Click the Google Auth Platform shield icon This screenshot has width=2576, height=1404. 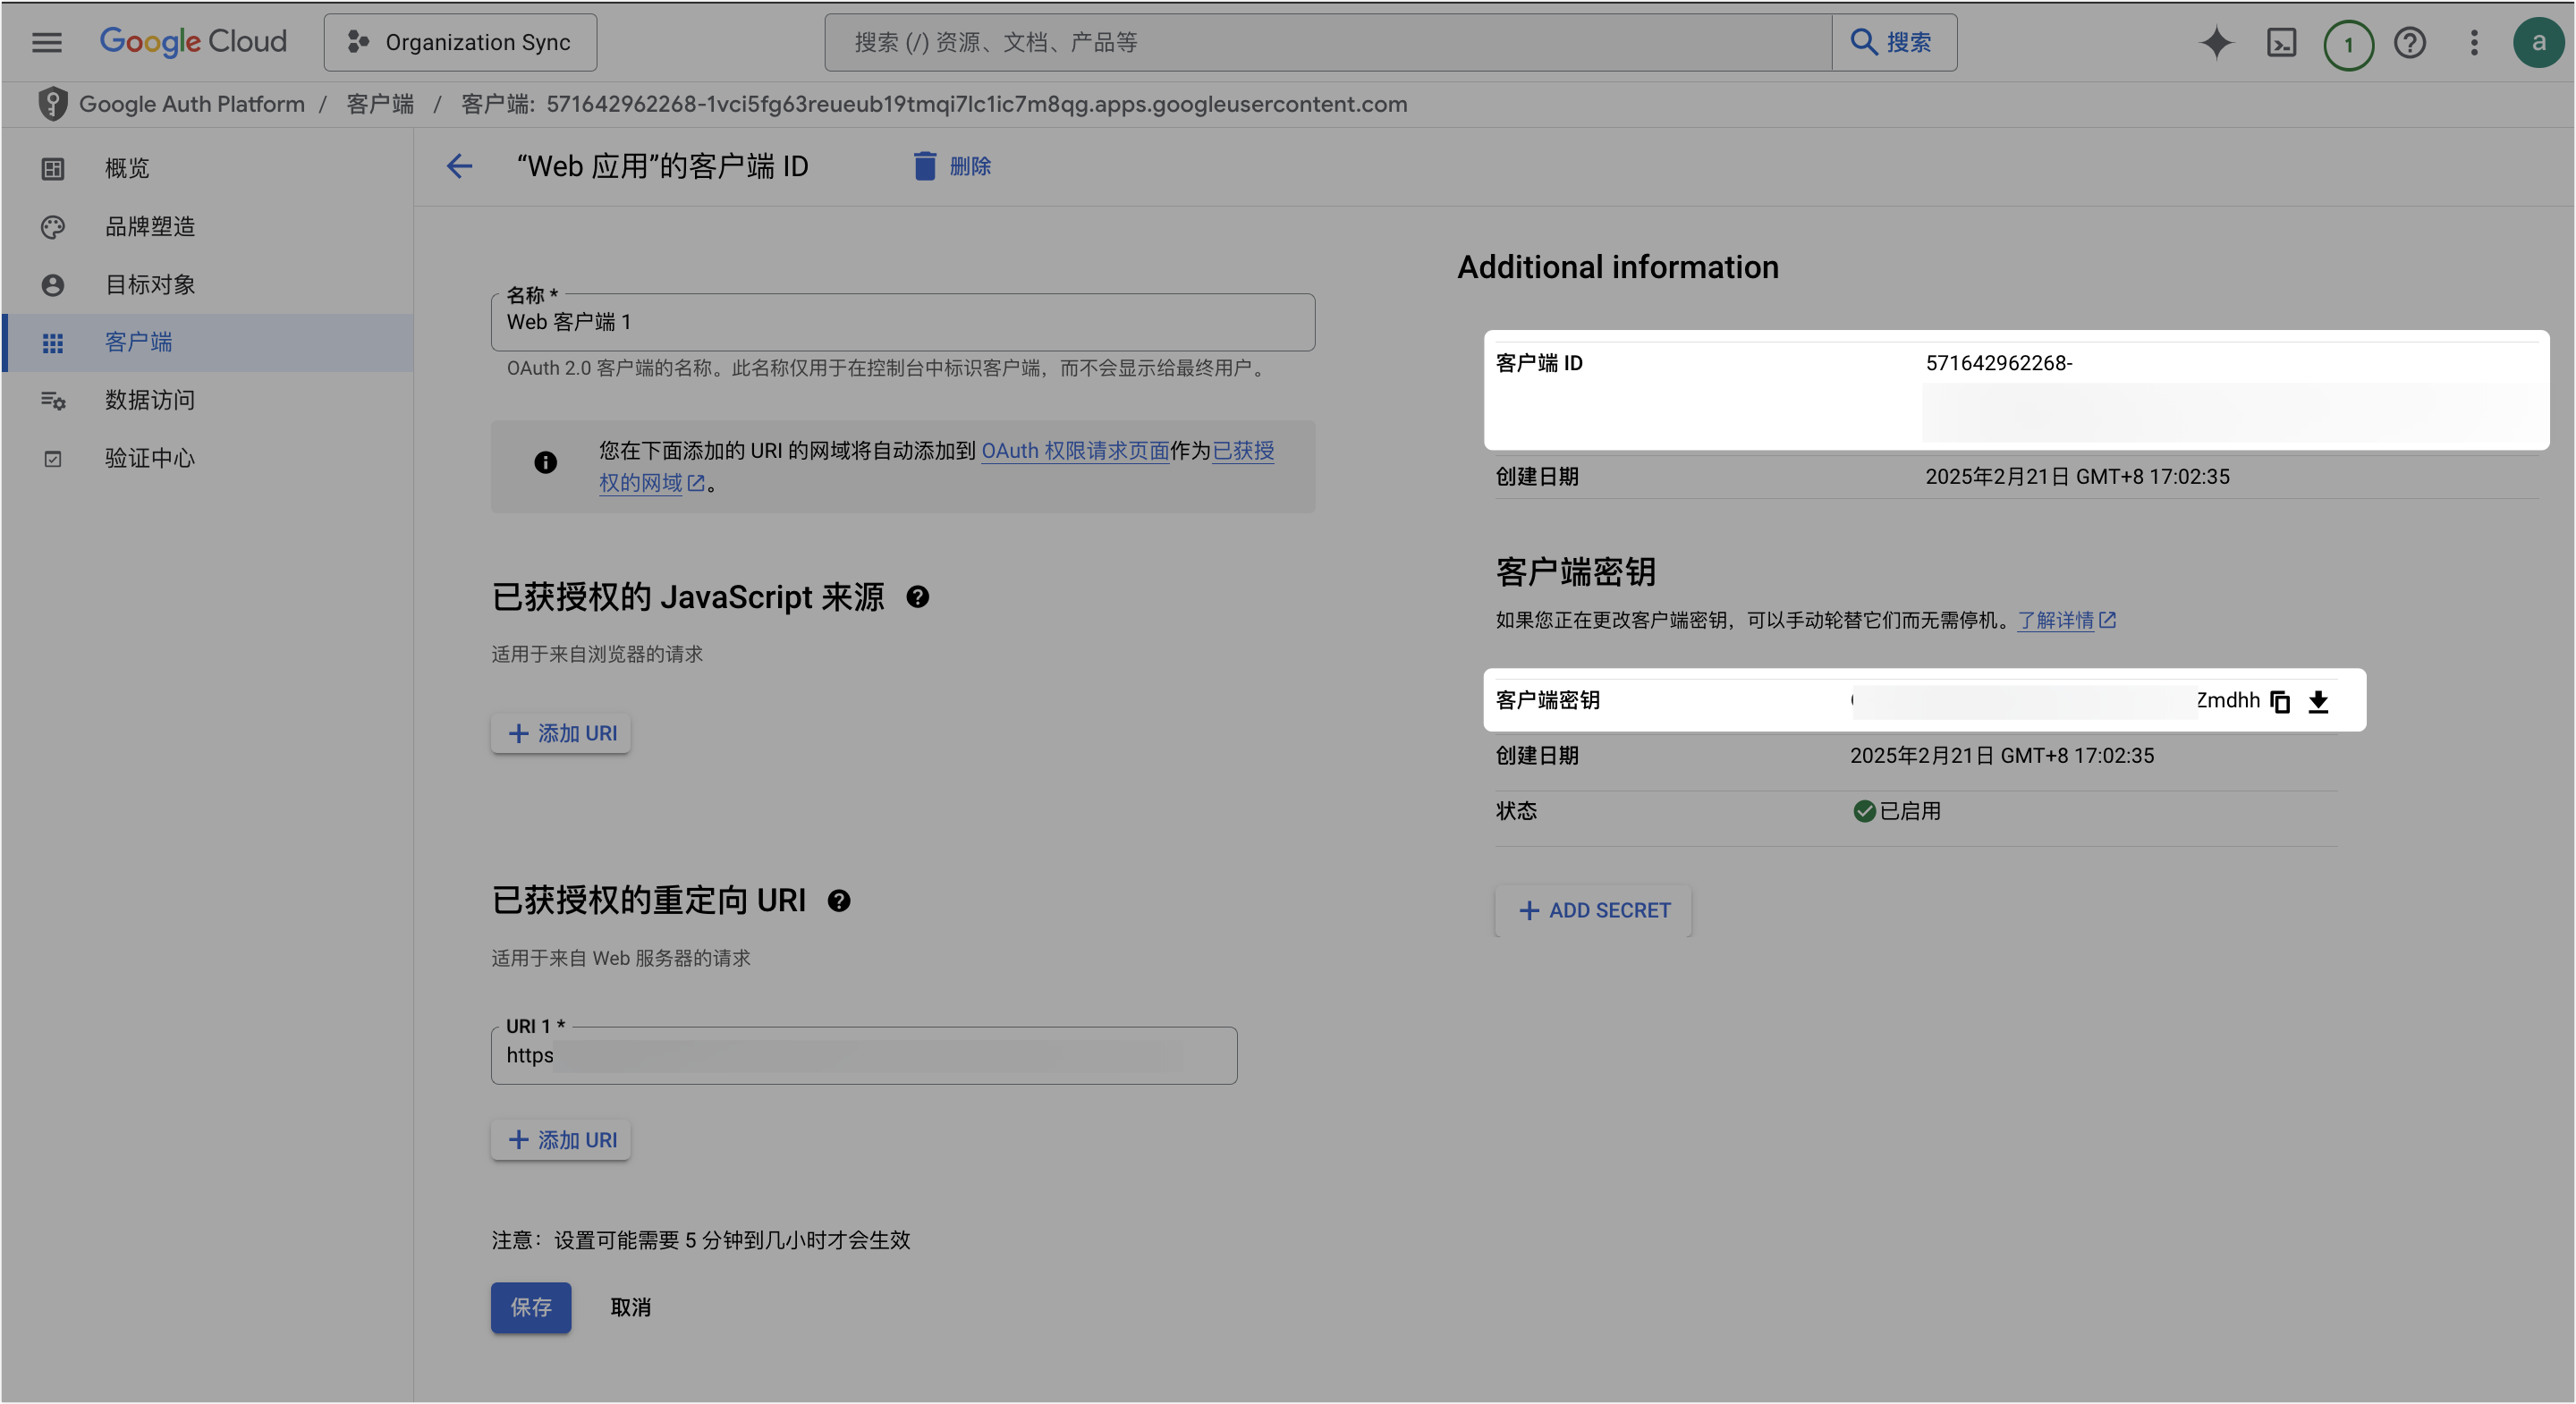tap(52, 104)
